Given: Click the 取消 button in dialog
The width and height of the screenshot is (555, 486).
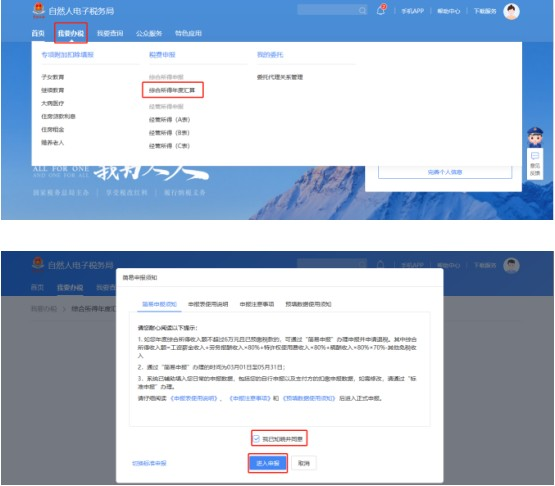Looking at the screenshot, I should [304, 463].
